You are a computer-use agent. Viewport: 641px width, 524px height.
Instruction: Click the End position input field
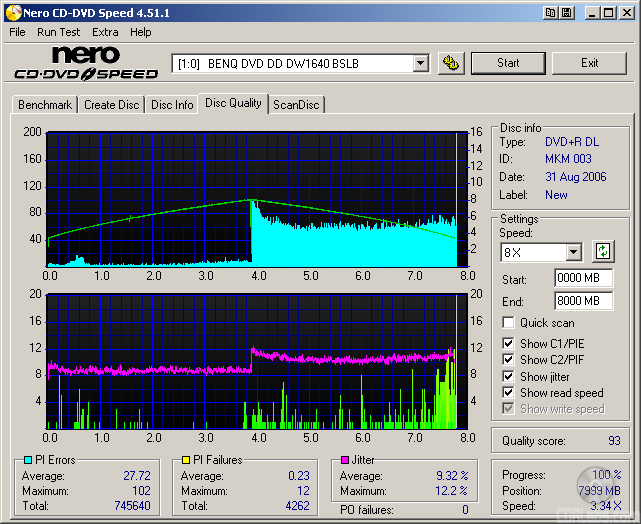tap(583, 301)
